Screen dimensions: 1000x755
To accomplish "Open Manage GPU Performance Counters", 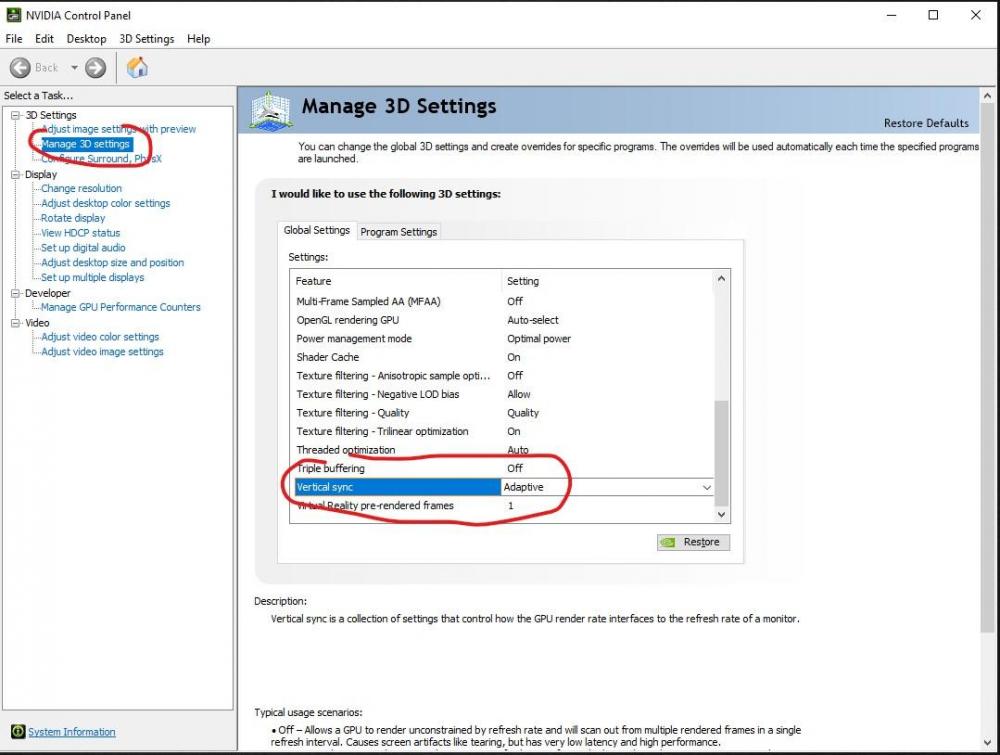I will point(121,307).
